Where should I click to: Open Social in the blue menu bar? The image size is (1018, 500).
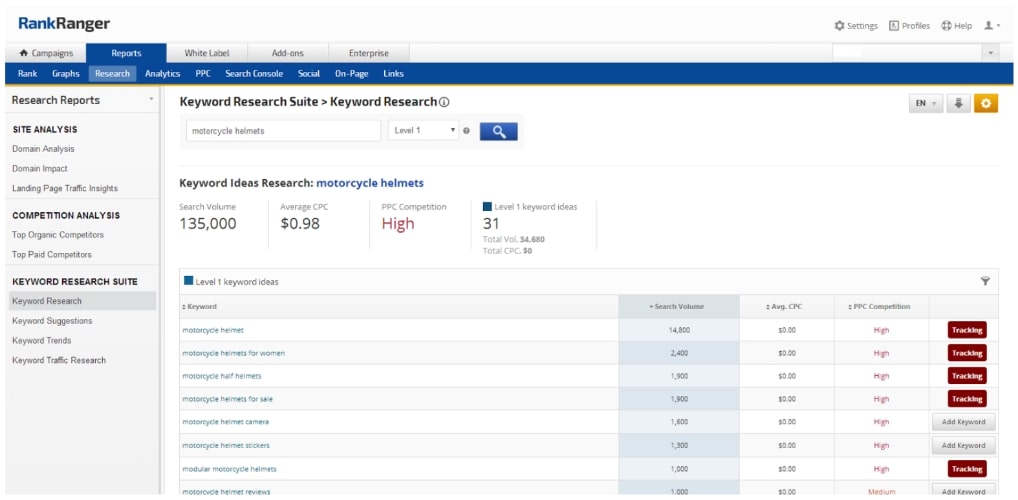pyautogui.click(x=309, y=73)
